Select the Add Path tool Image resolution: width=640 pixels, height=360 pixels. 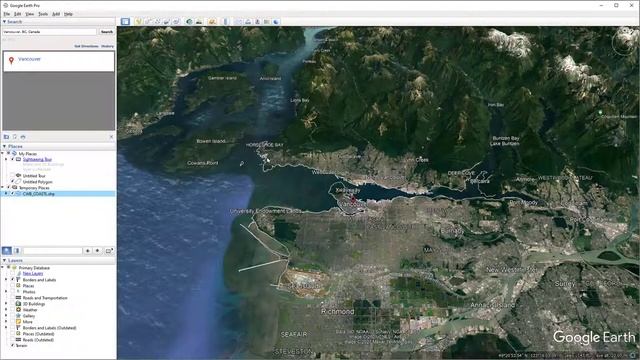tap(157, 22)
